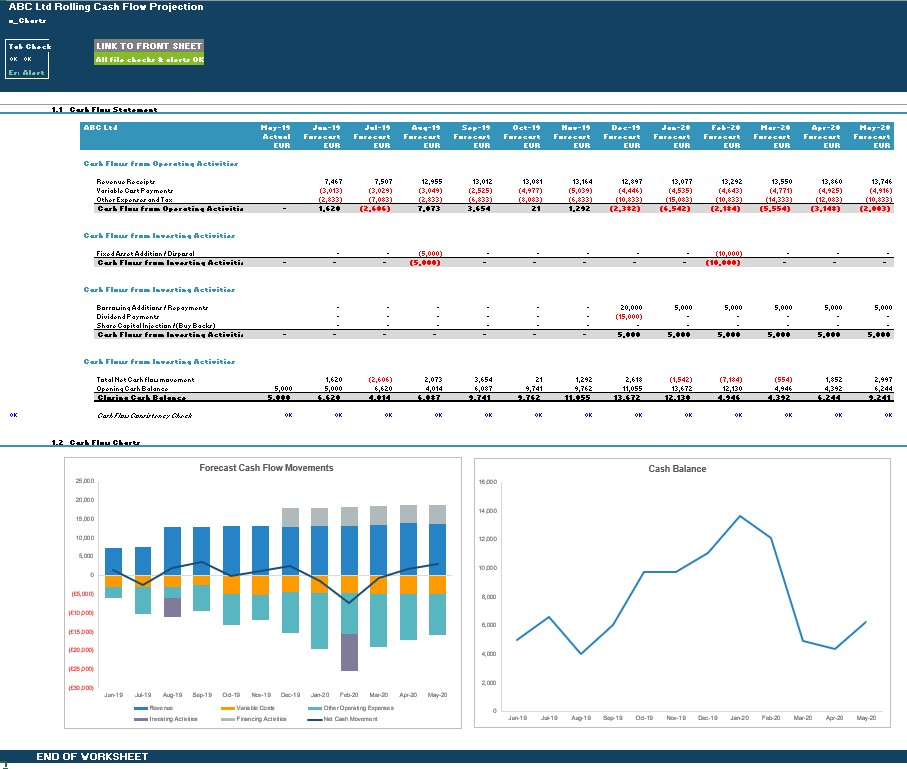Click the Investing Activities legend marker
This screenshot has height=769, width=907.
pyautogui.click(x=141, y=719)
